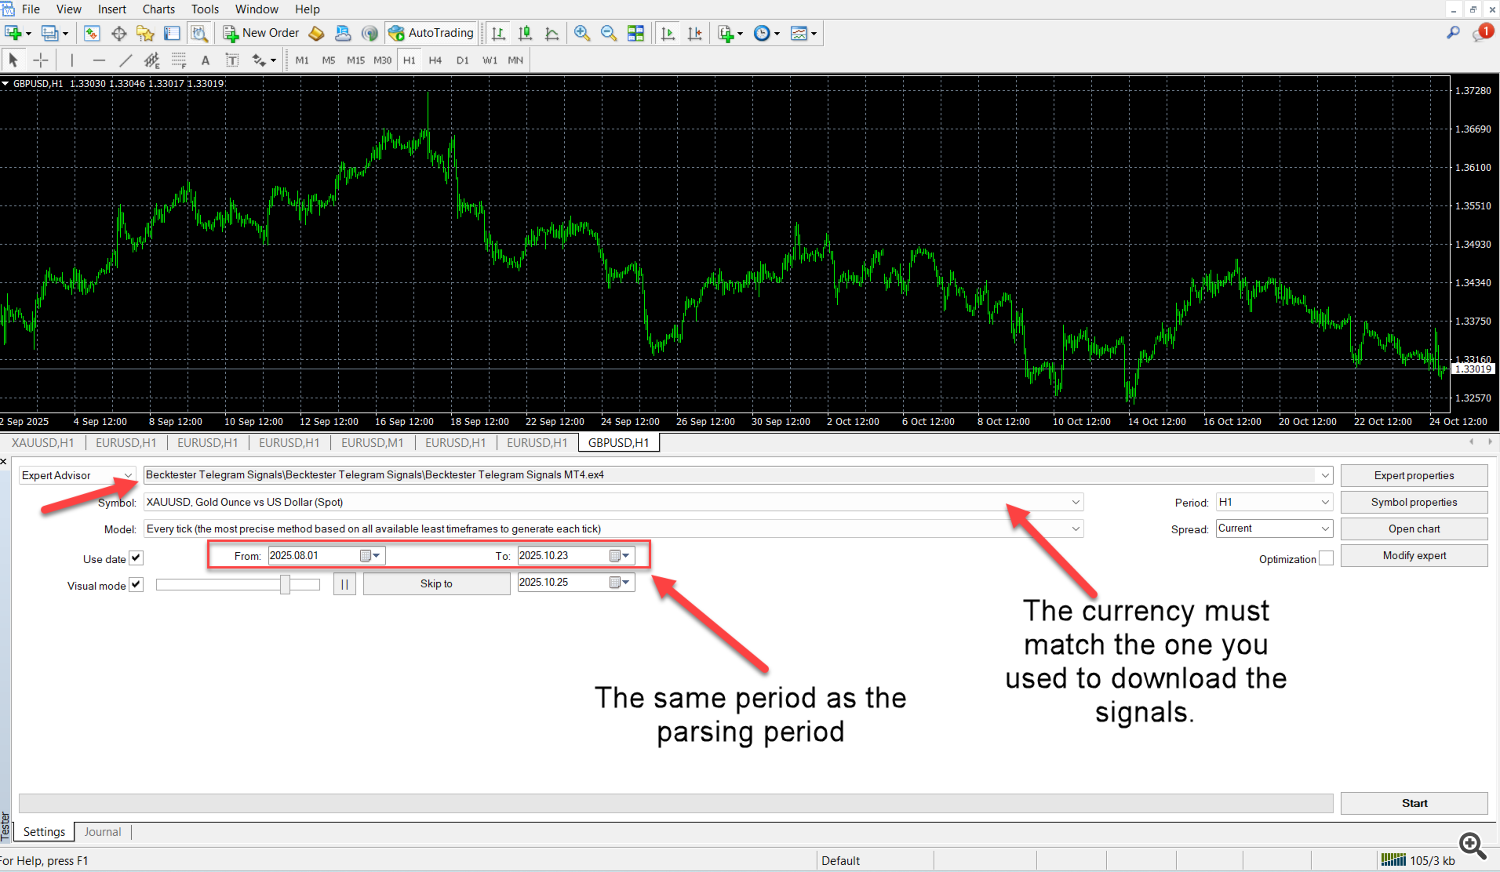Screen dimensions: 1500x872
Task: Click the Skip to button
Action: 436,584
